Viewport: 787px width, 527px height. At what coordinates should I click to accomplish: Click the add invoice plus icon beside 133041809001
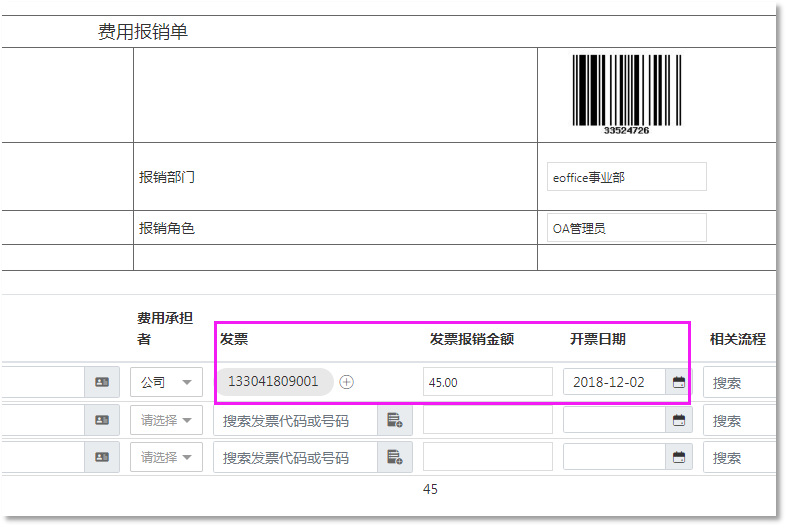pos(347,382)
